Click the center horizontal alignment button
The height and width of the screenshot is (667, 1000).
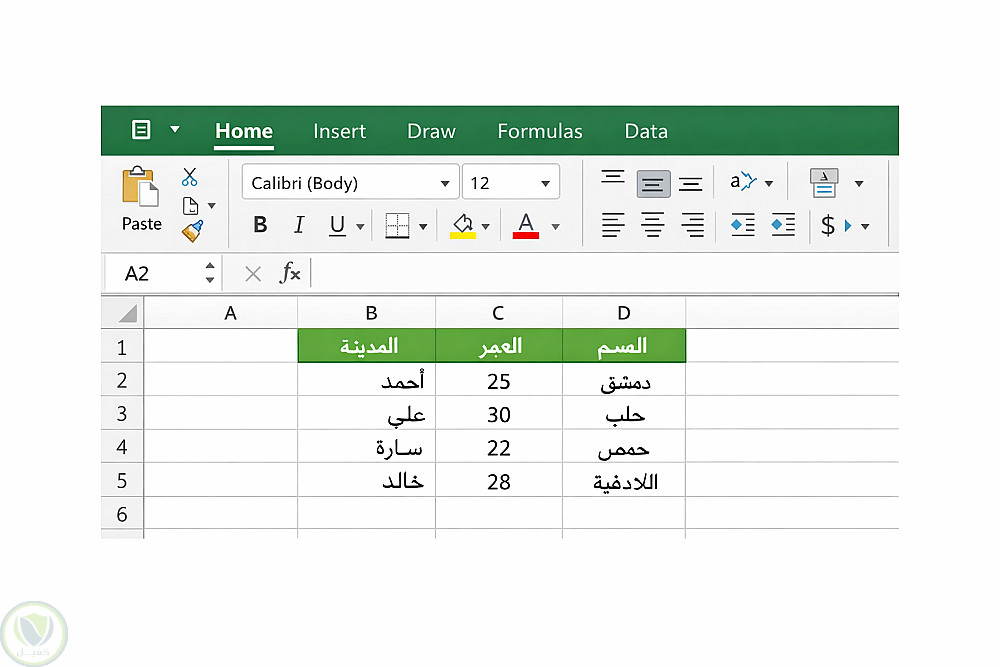click(x=653, y=226)
